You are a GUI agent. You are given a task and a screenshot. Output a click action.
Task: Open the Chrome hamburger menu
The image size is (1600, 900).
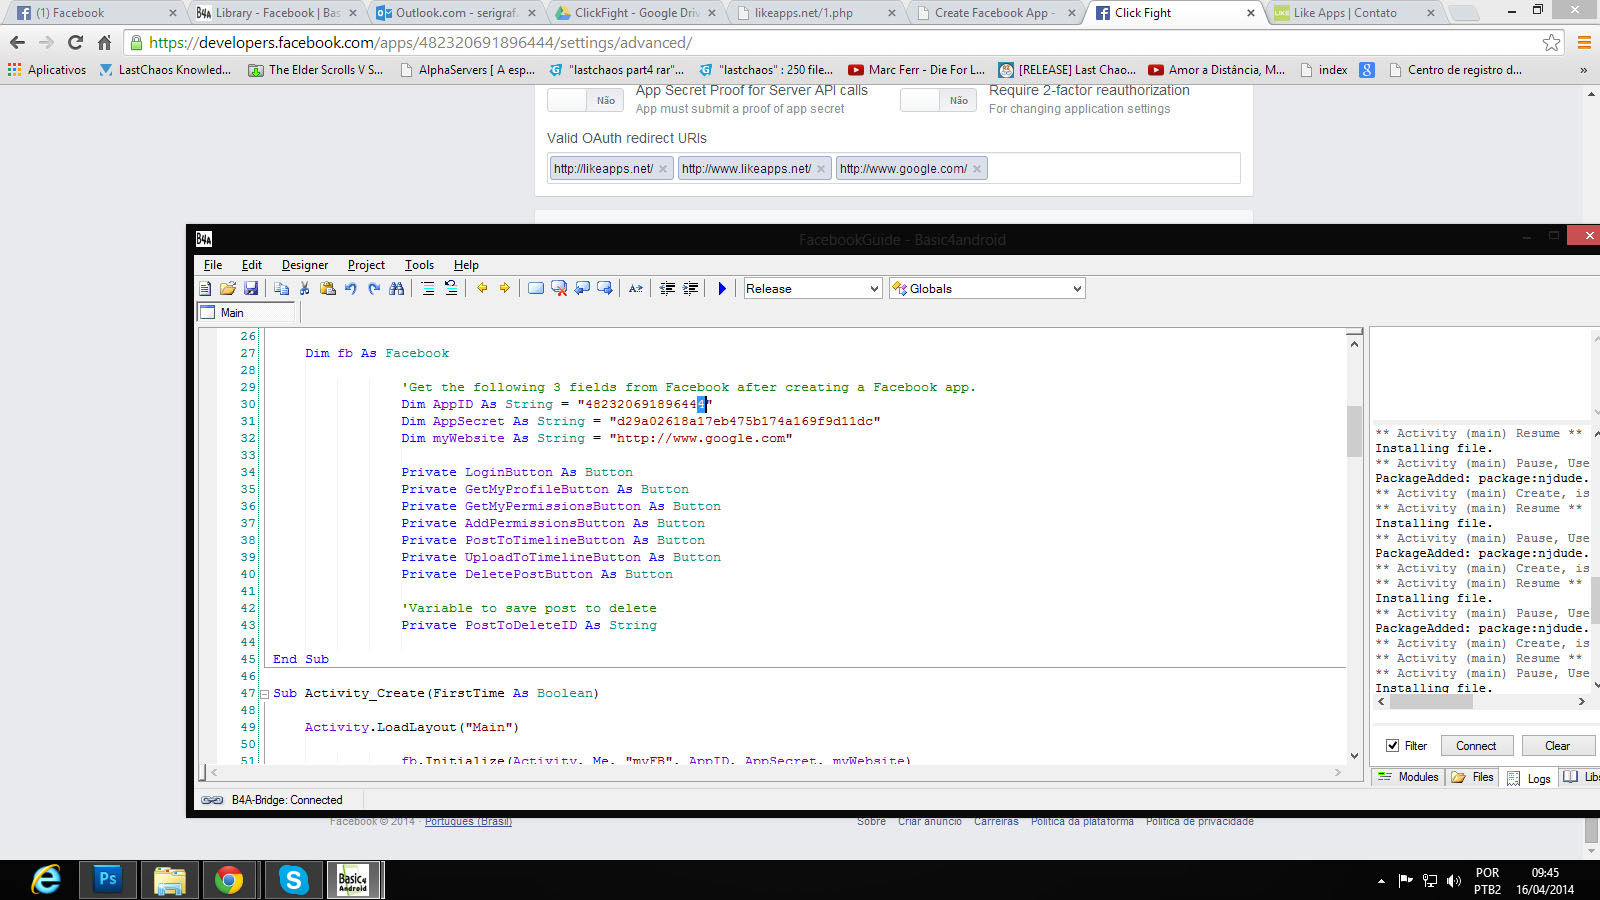click(1584, 43)
